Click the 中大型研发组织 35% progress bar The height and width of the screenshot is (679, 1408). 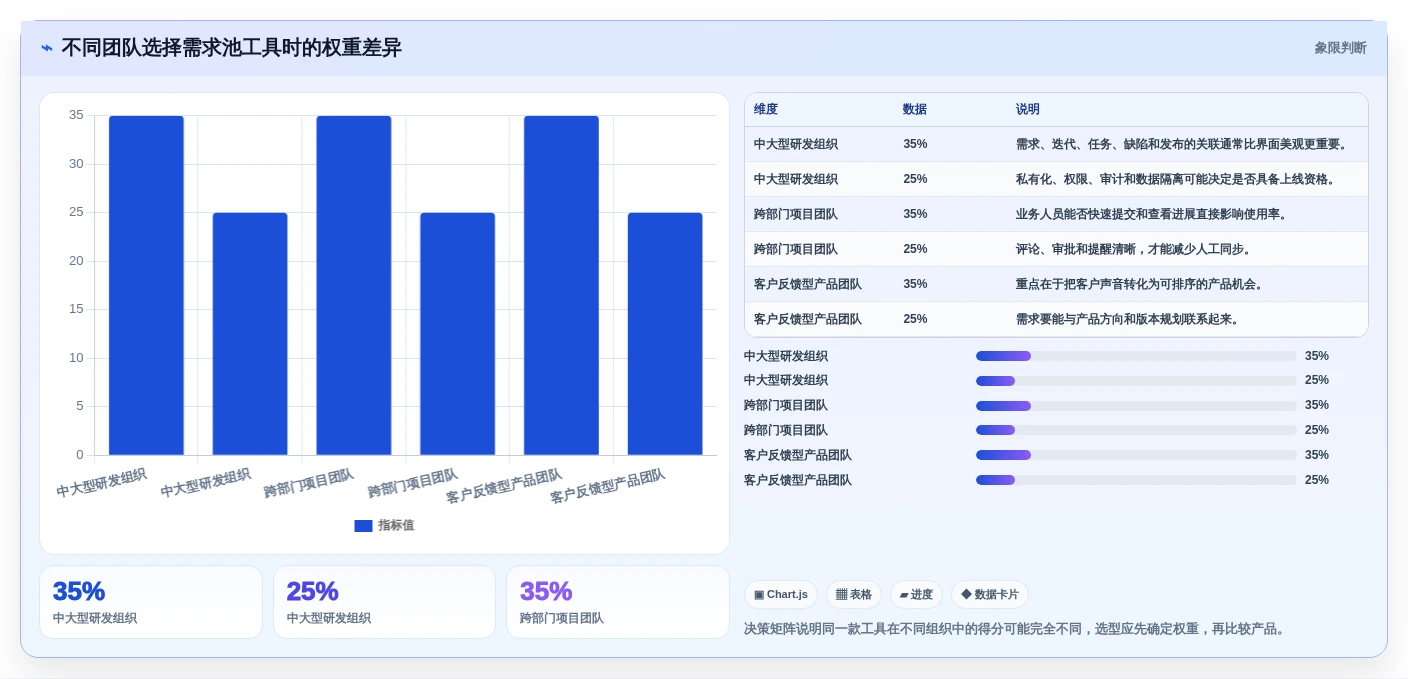point(1136,356)
